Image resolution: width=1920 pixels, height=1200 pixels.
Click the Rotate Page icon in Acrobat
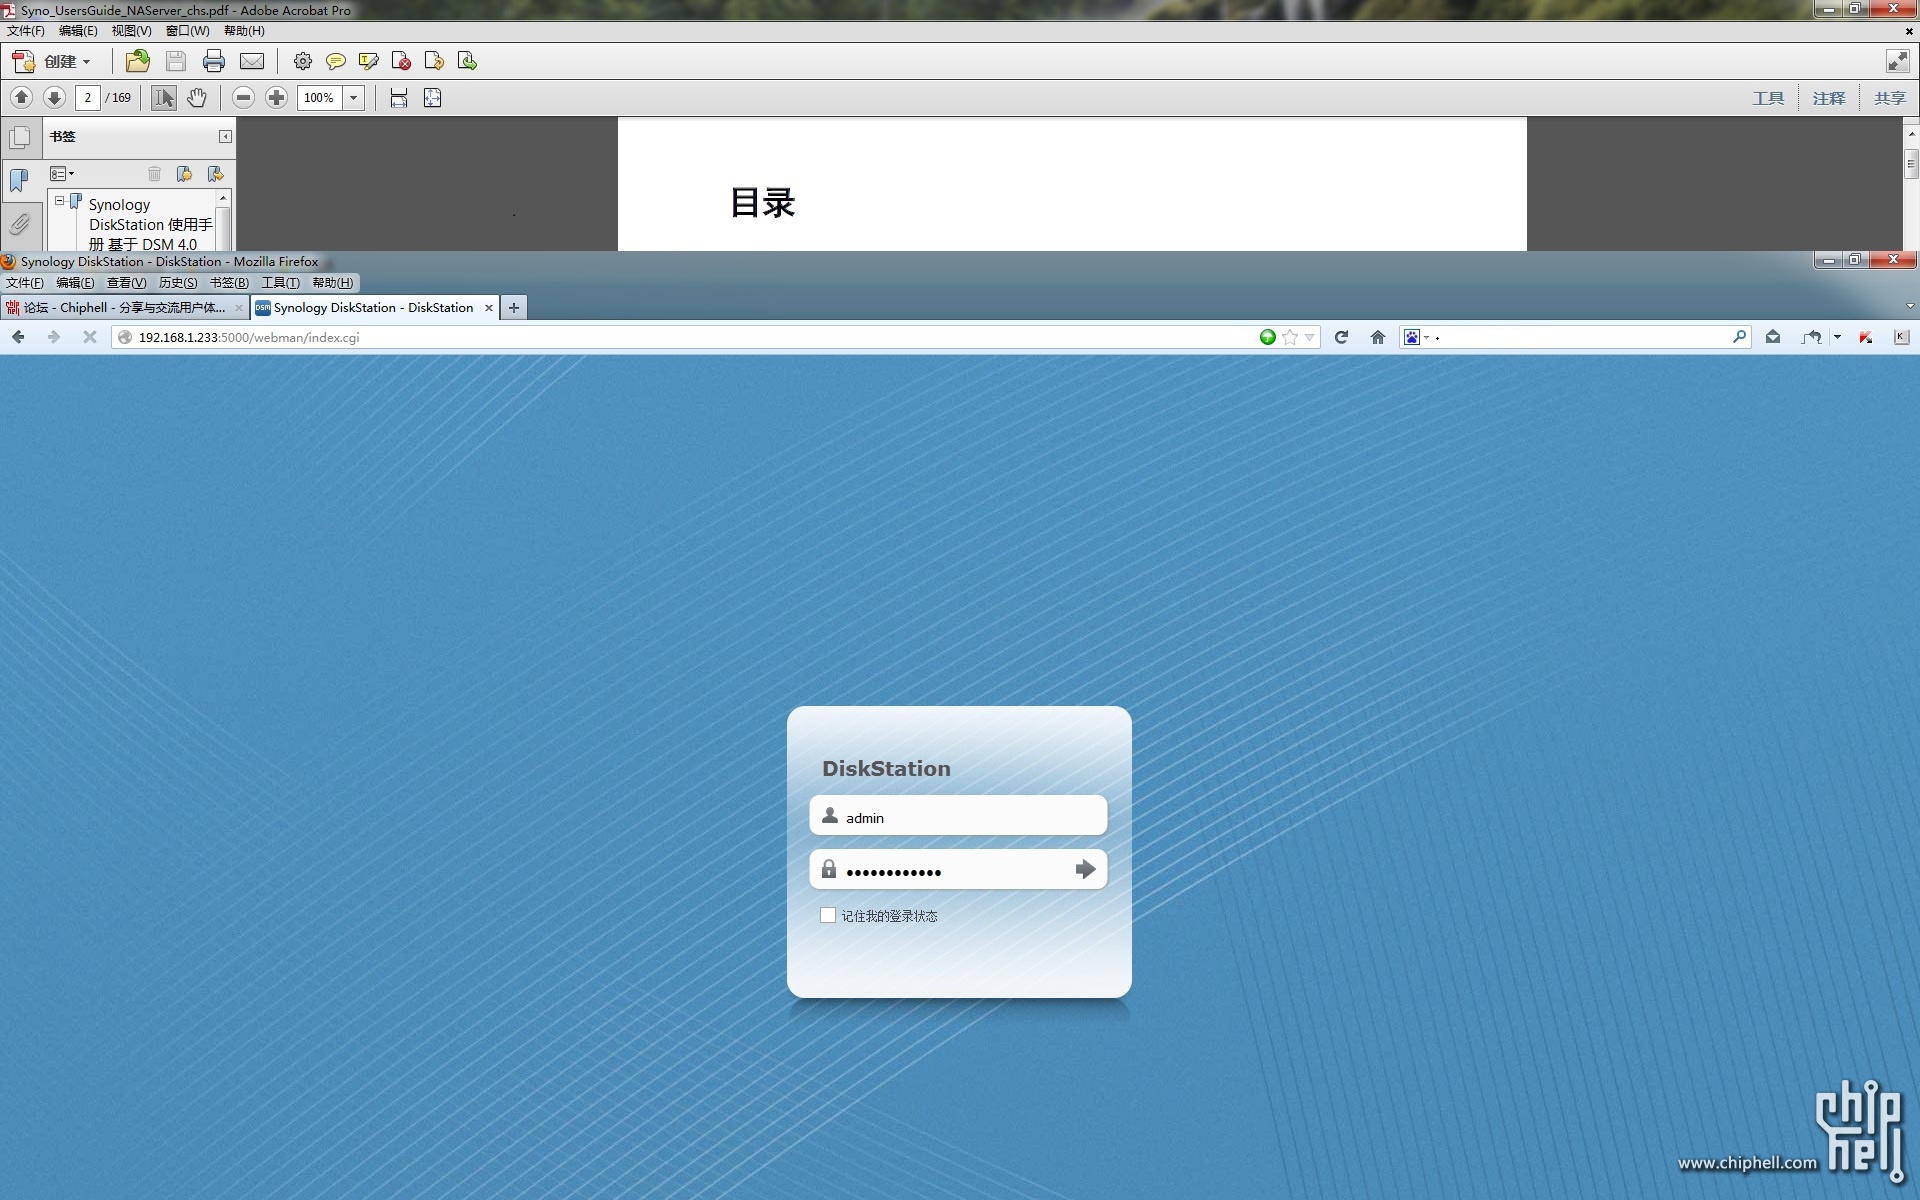pyautogui.click(x=434, y=61)
